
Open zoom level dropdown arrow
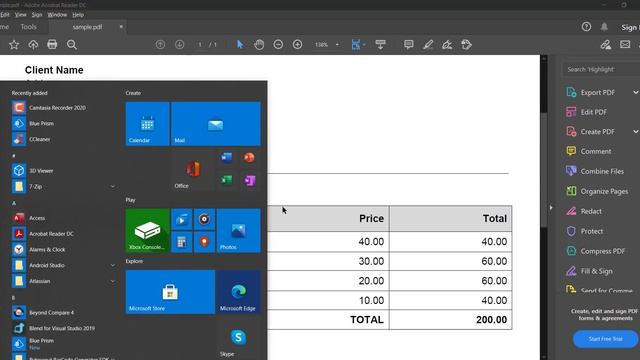337,44
